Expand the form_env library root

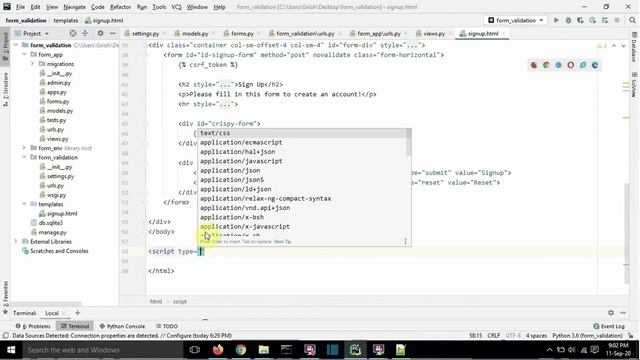click(x=24, y=148)
